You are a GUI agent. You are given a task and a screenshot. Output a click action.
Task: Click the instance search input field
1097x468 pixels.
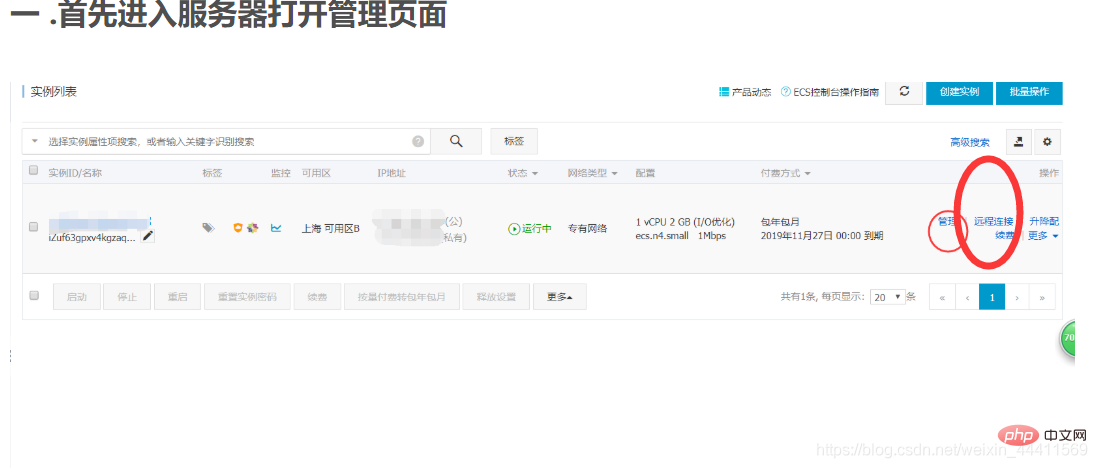225,142
